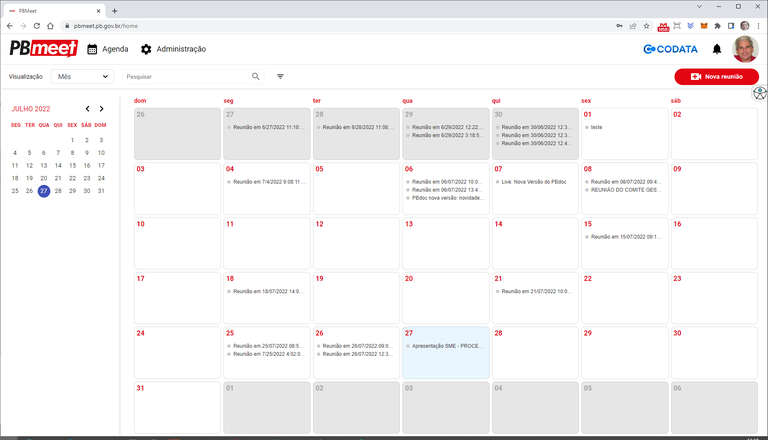Click the search magnifier icon
The image size is (768, 440).
click(256, 76)
